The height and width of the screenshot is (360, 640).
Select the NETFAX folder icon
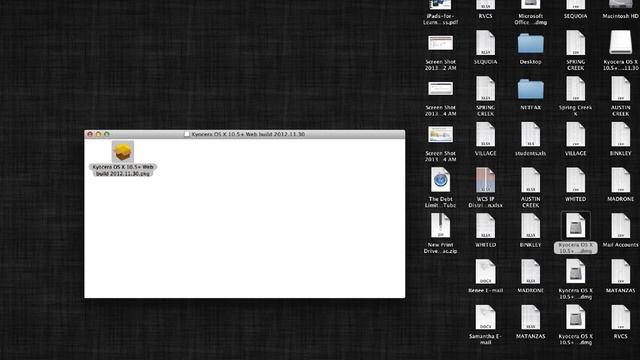click(531, 89)
